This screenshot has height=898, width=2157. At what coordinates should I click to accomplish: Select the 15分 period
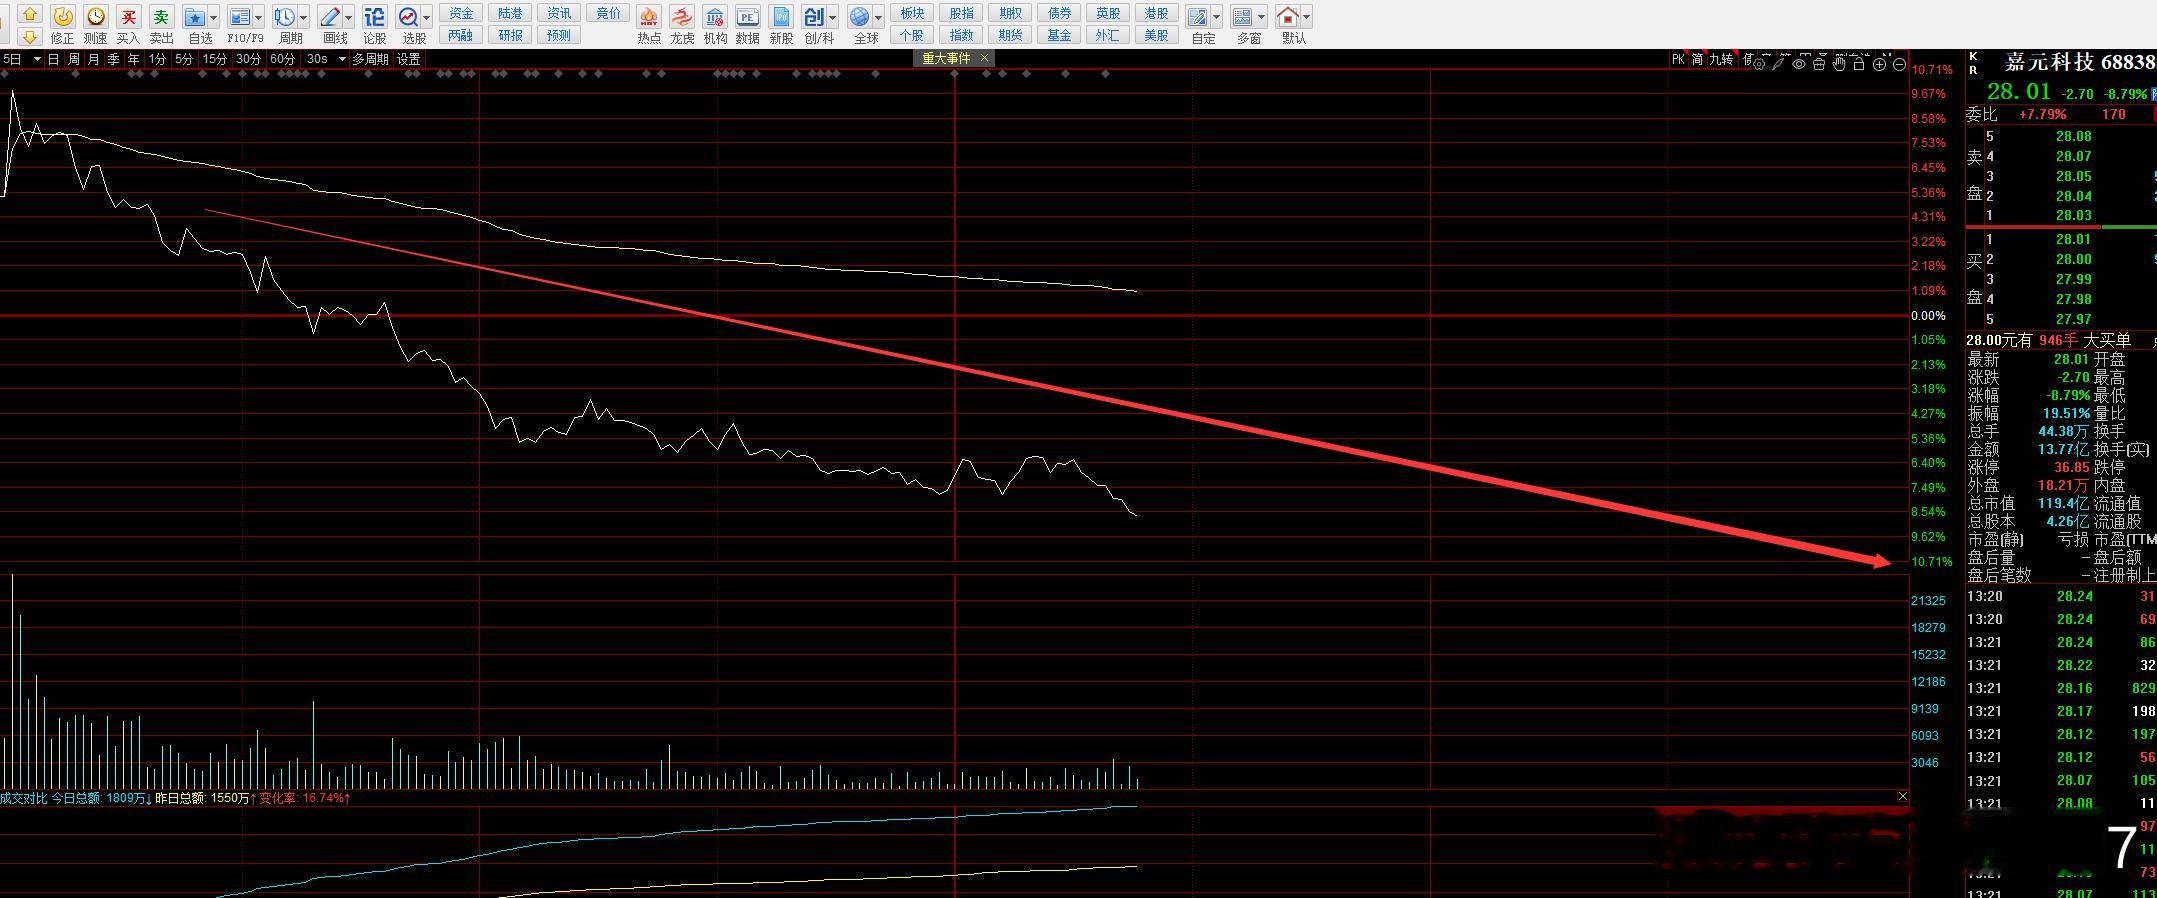tap(215, 59)
